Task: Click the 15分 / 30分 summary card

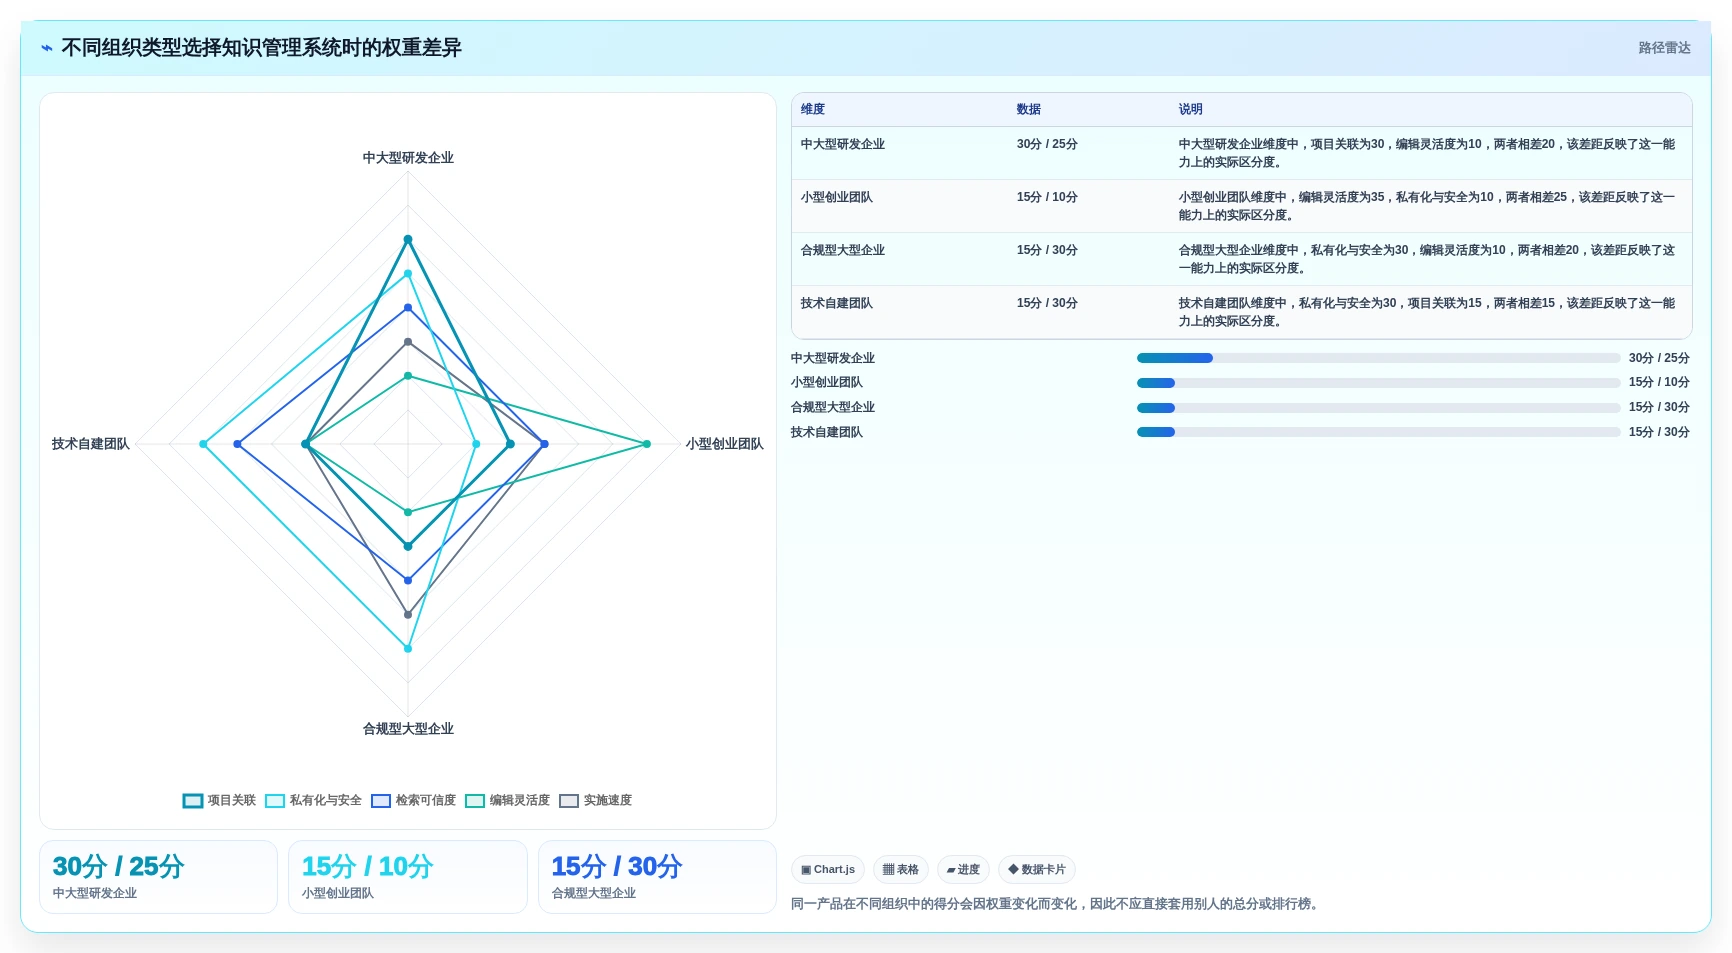Action: point(657,877)
